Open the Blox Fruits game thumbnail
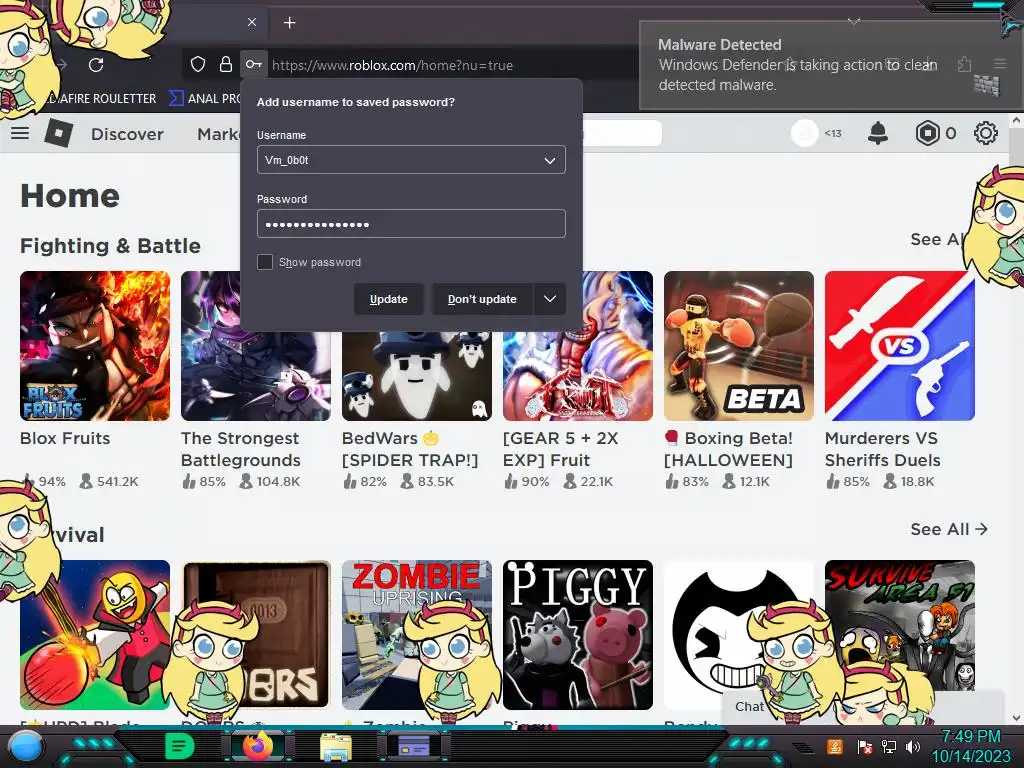 point(95,346)
